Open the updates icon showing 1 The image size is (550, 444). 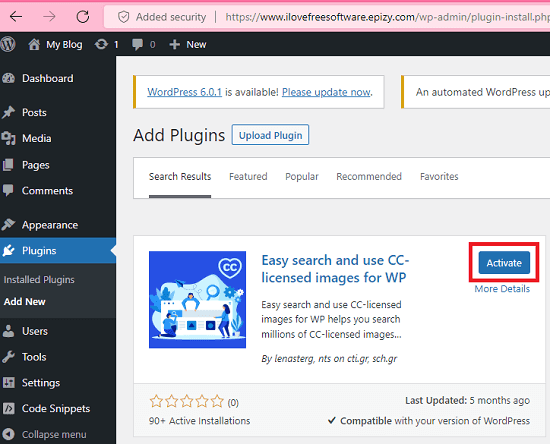[101, 45]
